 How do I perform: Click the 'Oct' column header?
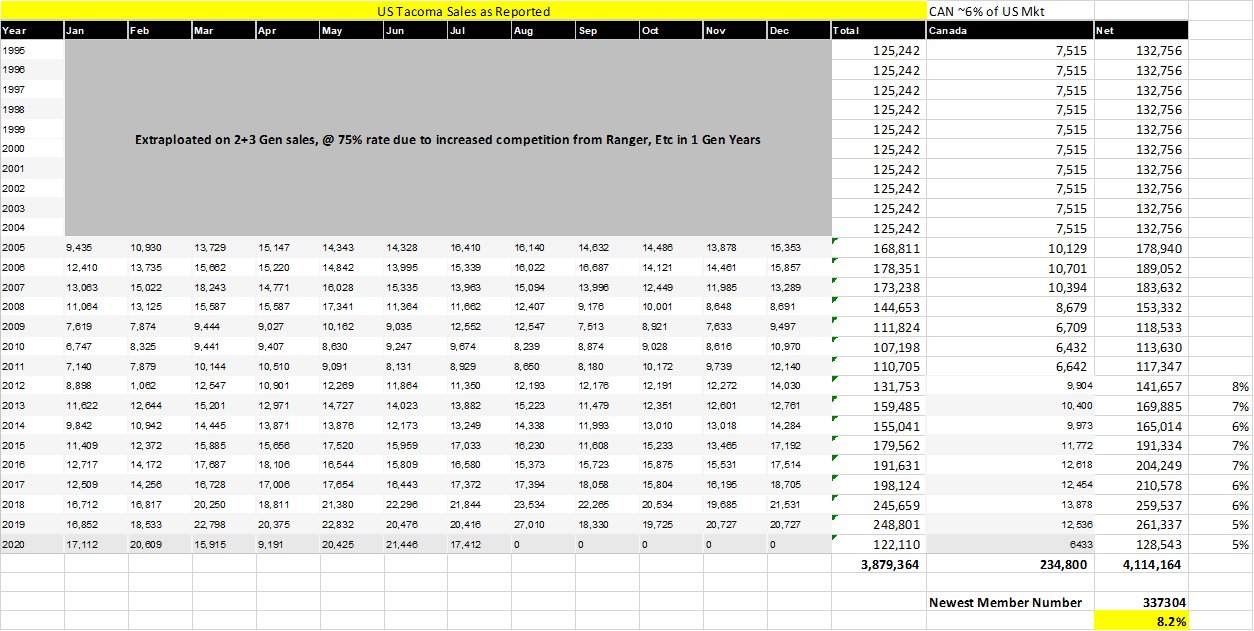pos(671,31)
